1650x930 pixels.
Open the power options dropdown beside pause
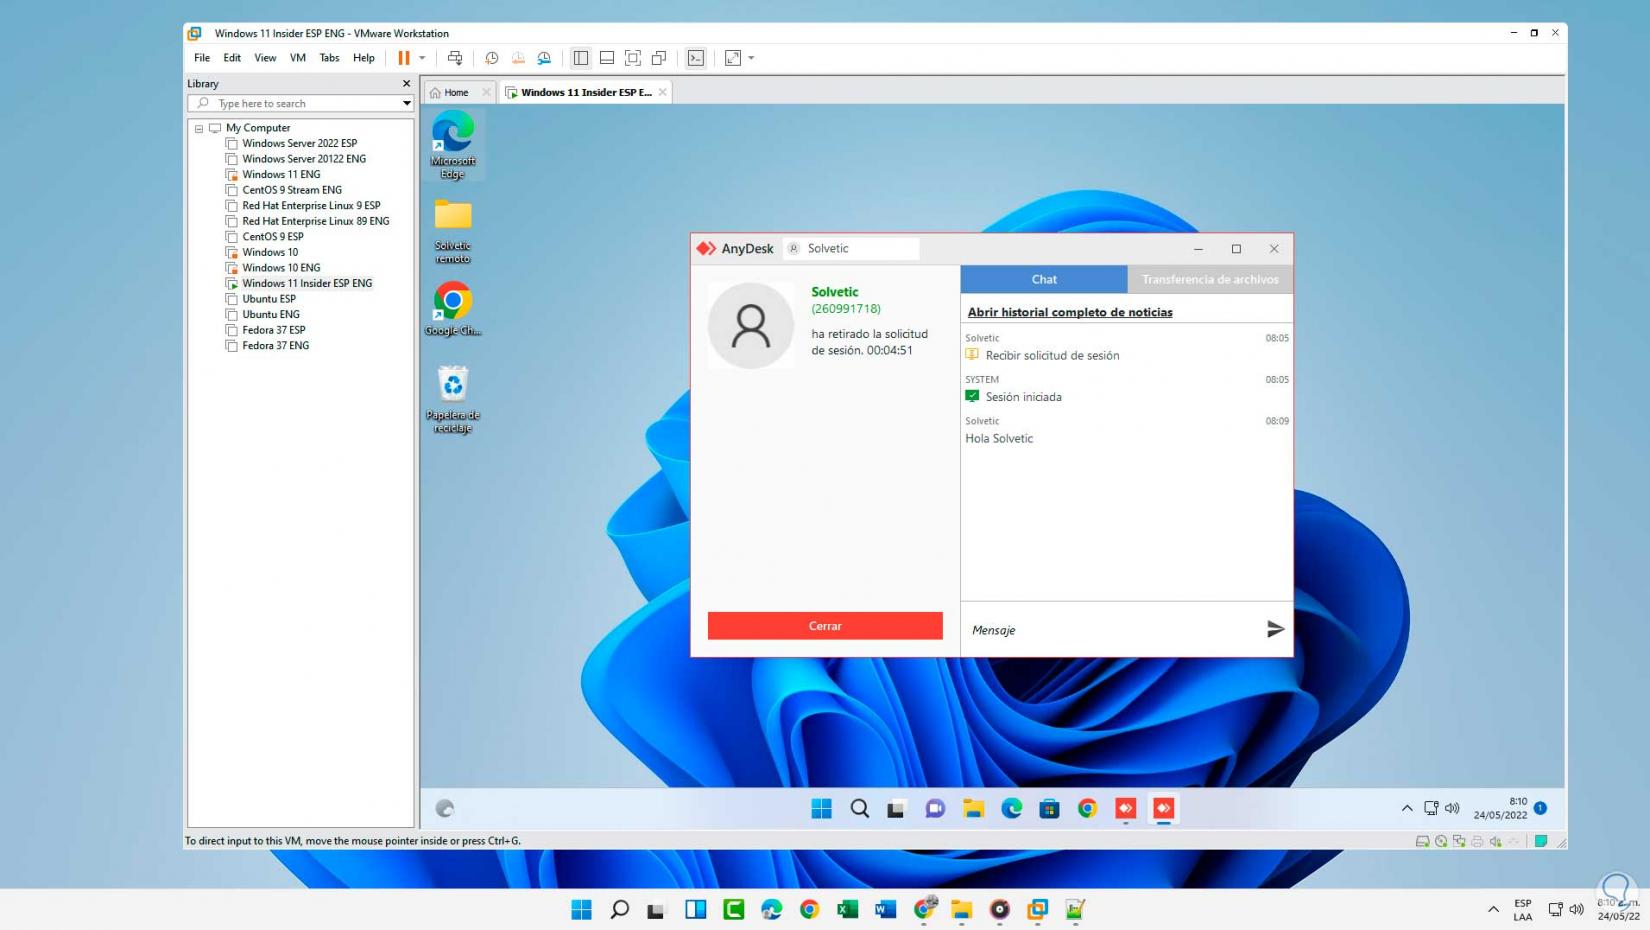pos(422,58)
